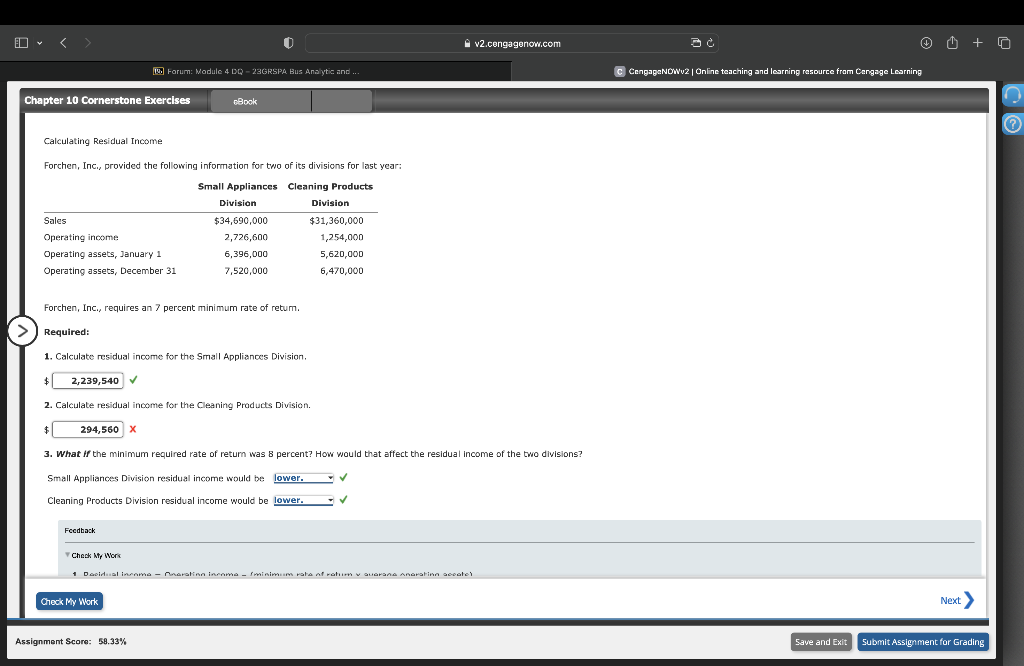Expand the Check My Work feedback disclosure triangle
Screen dimensions: 1024x666
click(67, 555)
